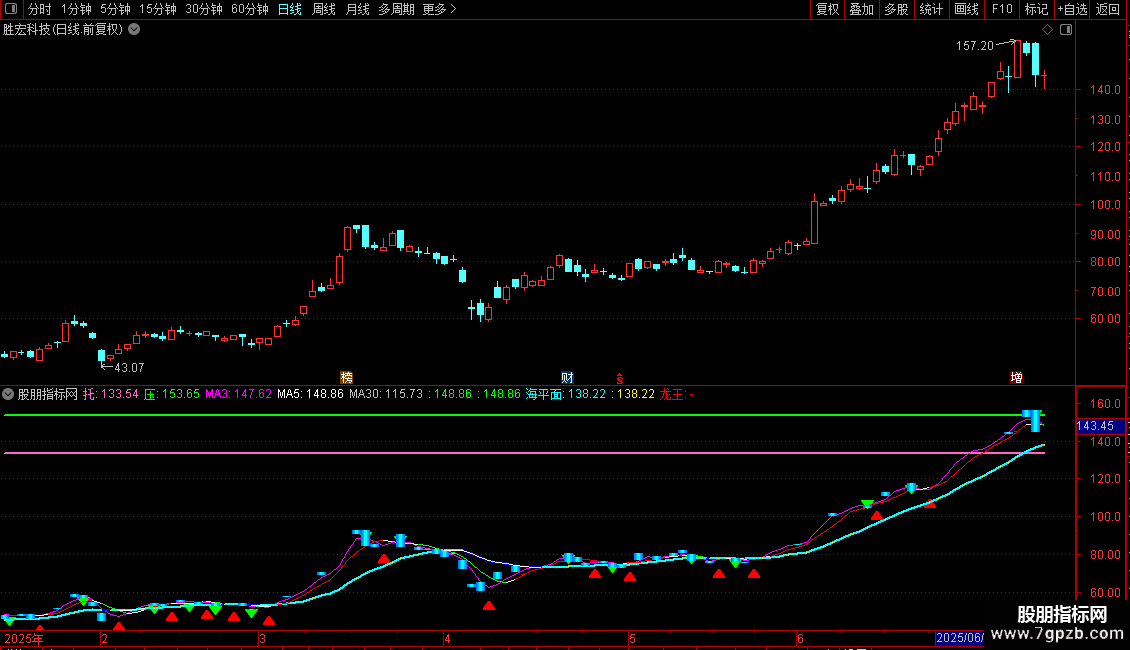Click the MA30: 115.73 value
The image size is (1130, 650).
386,394
